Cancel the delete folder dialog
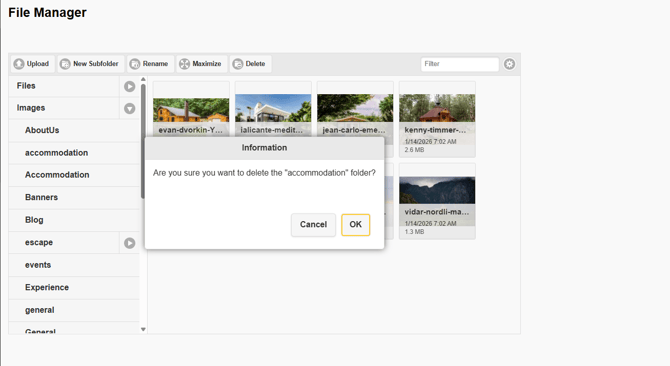This screenshot has height=366, width=670. click(313, 225)
